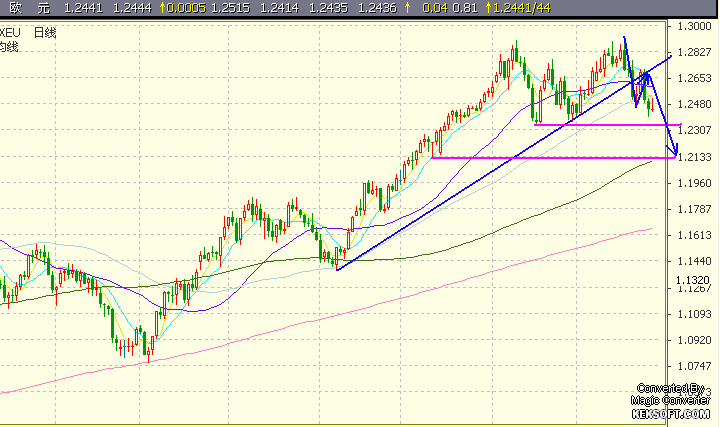
Task: Click the 1.3000 price axis label
Action: (x=694, y=26)
